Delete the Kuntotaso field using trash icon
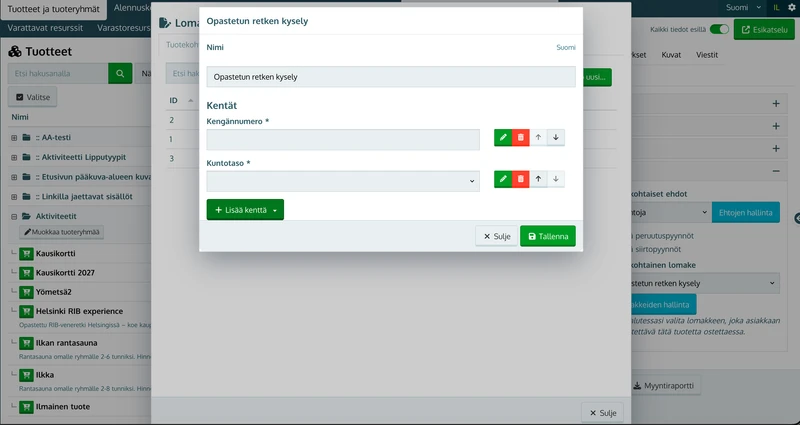This screenshot has height=425, width=800. [x=520, y=179]
